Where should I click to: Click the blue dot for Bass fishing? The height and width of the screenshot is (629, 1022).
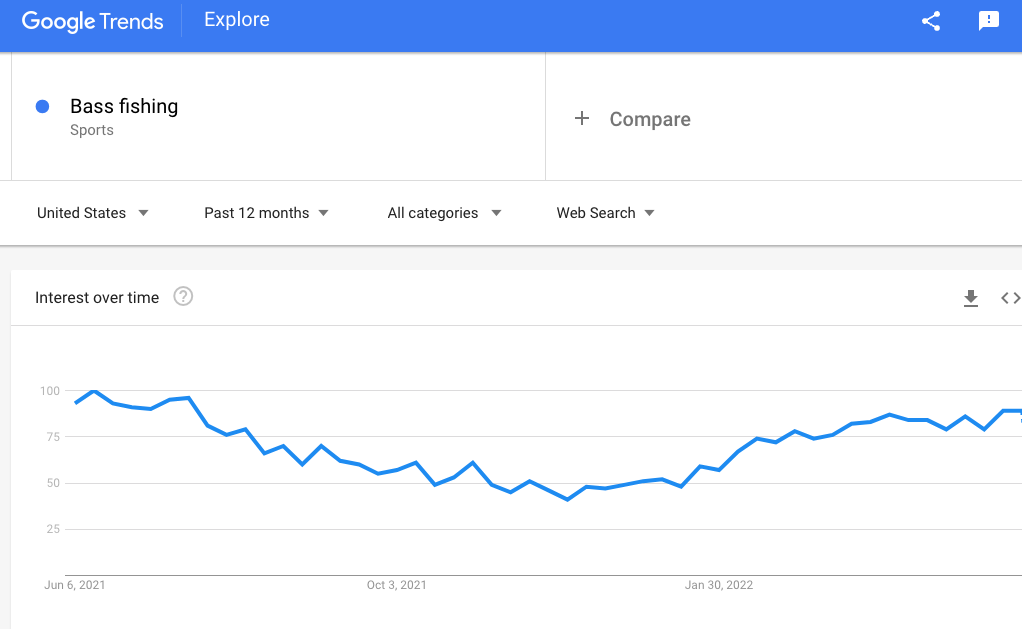42,106
